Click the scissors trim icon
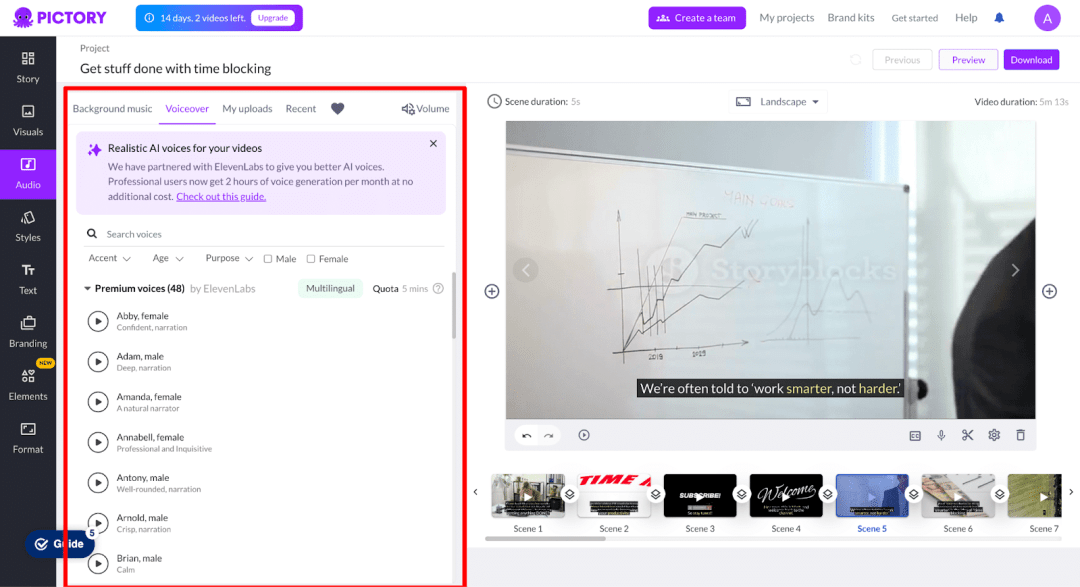 click(968, 435)
